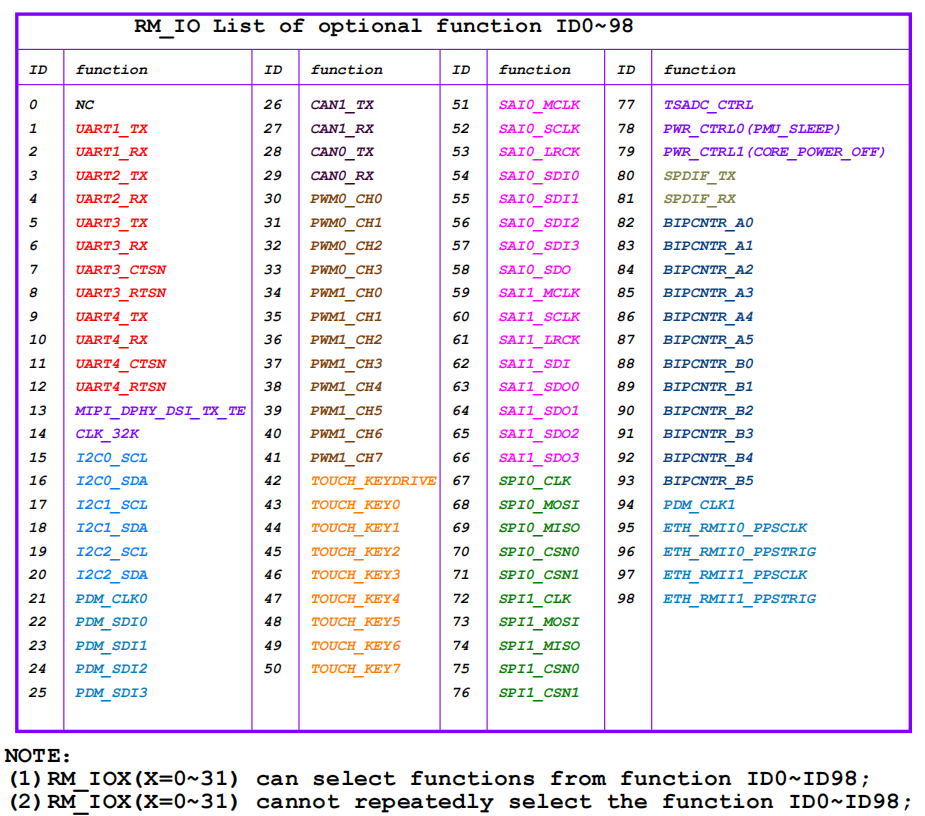Click CAN1_TX function cell
Viewport: 925px width, 816px height.
(342, 105)
